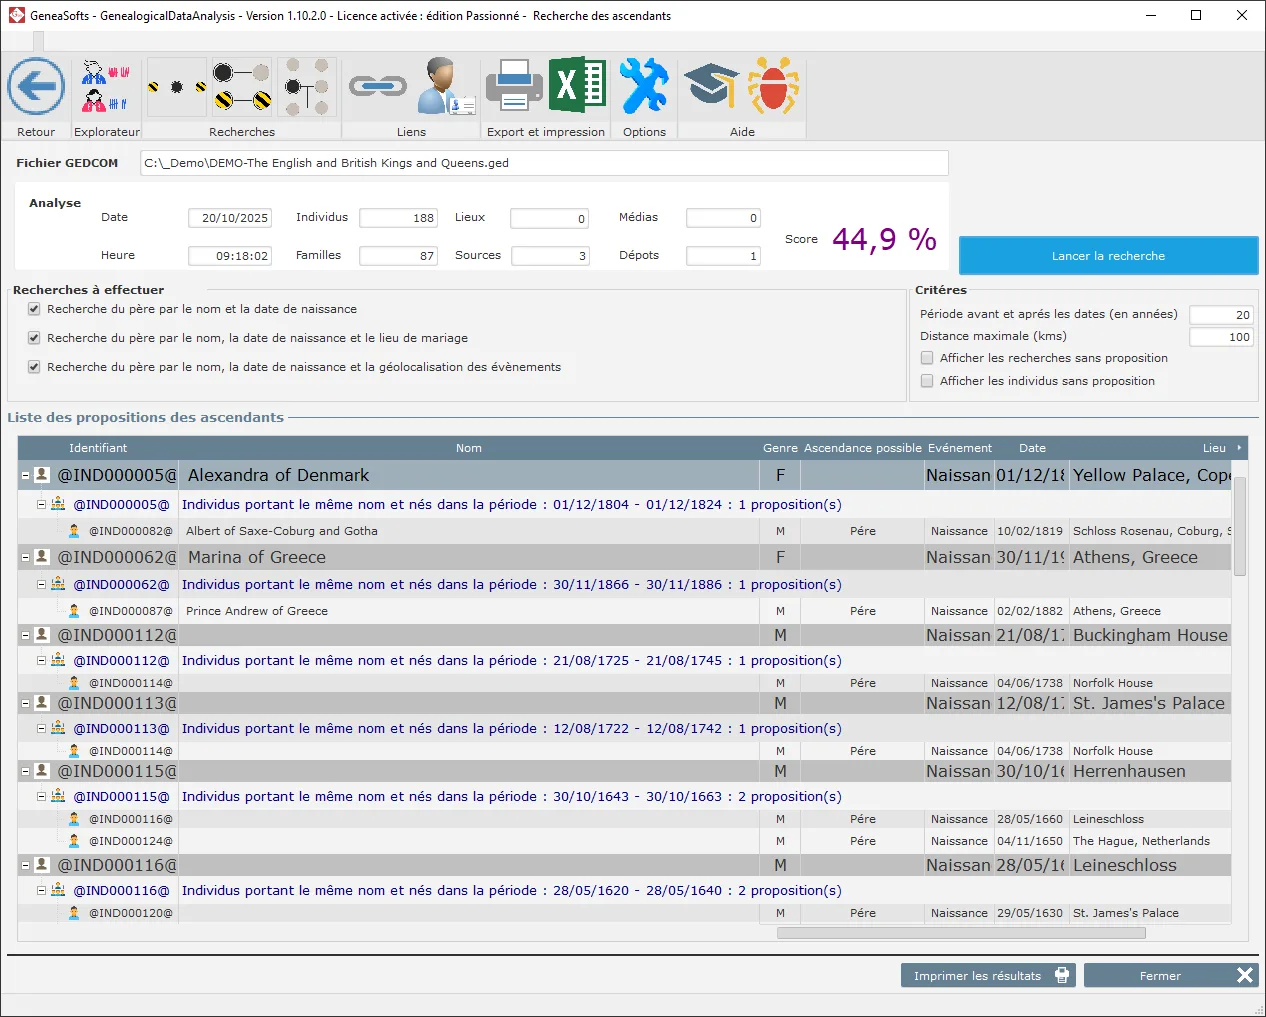Check 'Afficher les individus sans proposition'
The width and height of the screenshot is (1266, 1017).
(927, 381)
